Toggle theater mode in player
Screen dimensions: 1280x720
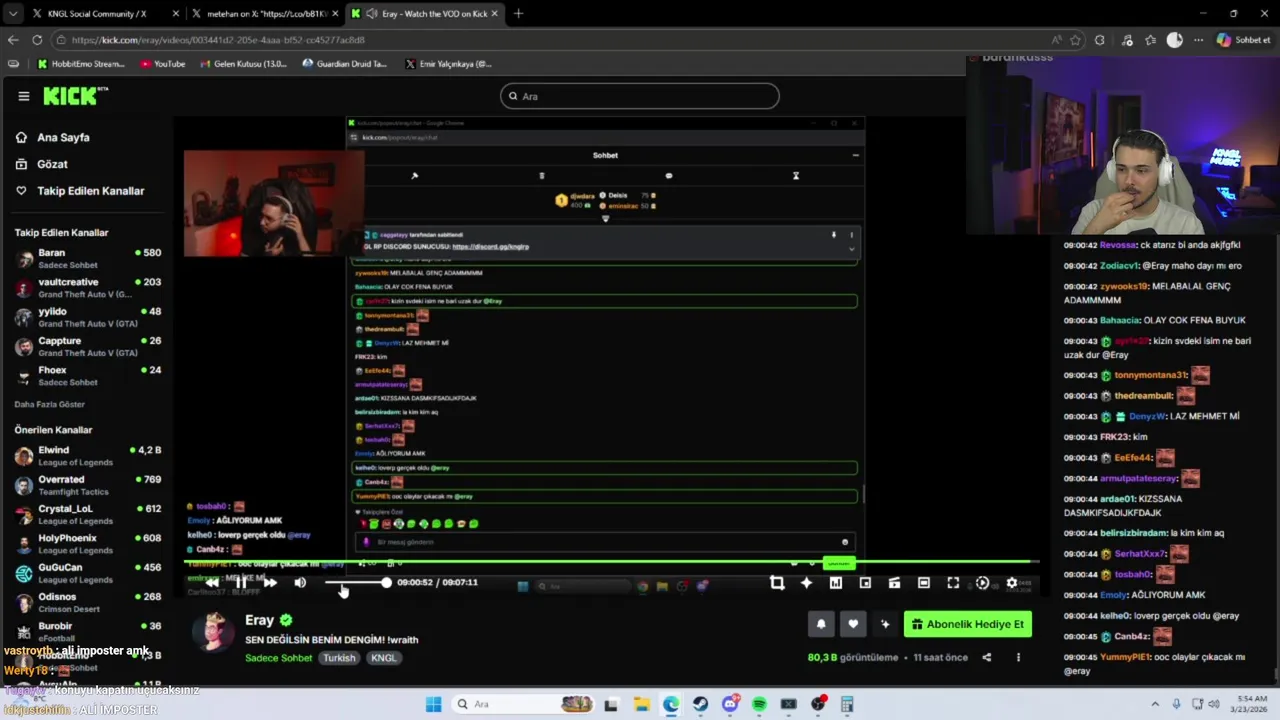[x=924, y=583]
